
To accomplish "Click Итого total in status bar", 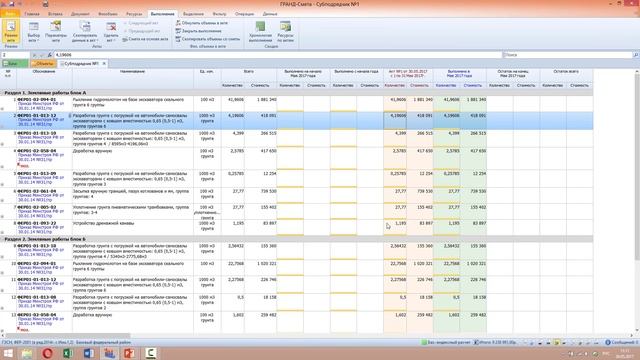I will (495, 342).
